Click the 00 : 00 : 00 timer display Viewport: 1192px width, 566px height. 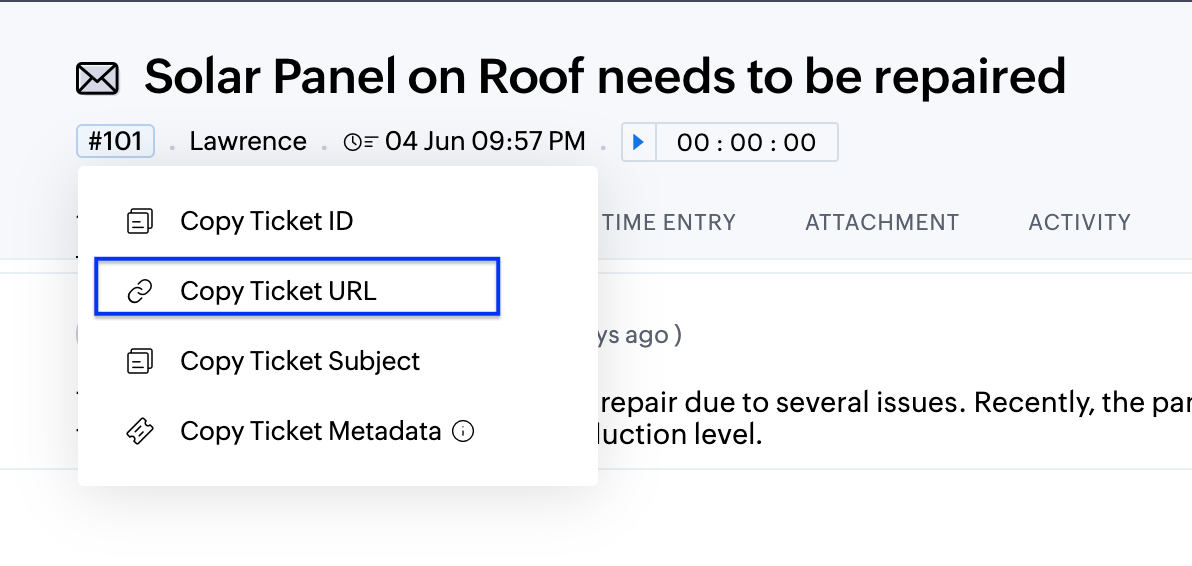point(746,143)
